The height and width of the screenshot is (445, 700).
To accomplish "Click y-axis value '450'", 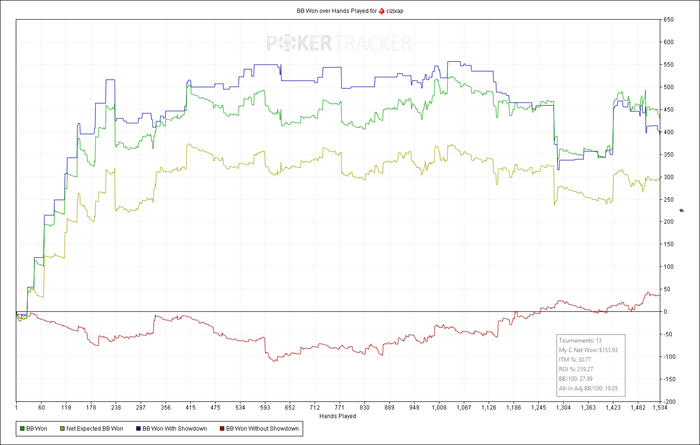I will 669,110.
